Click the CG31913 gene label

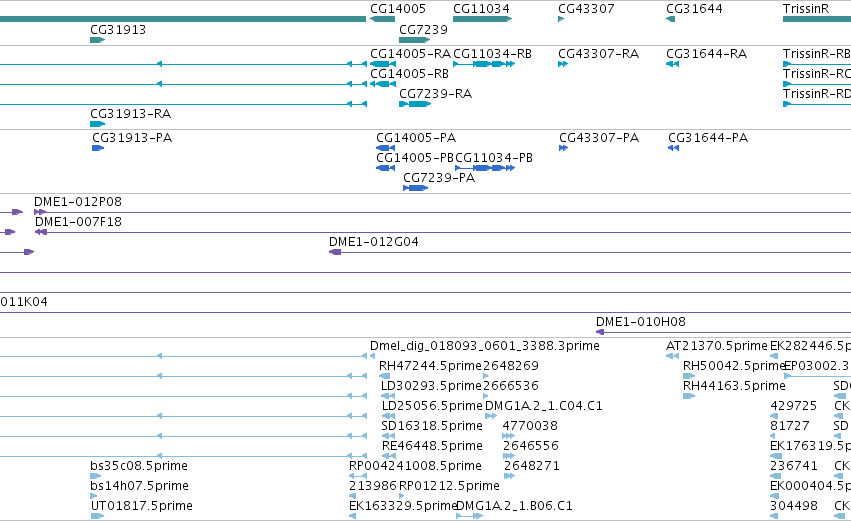tap(118, 29)
